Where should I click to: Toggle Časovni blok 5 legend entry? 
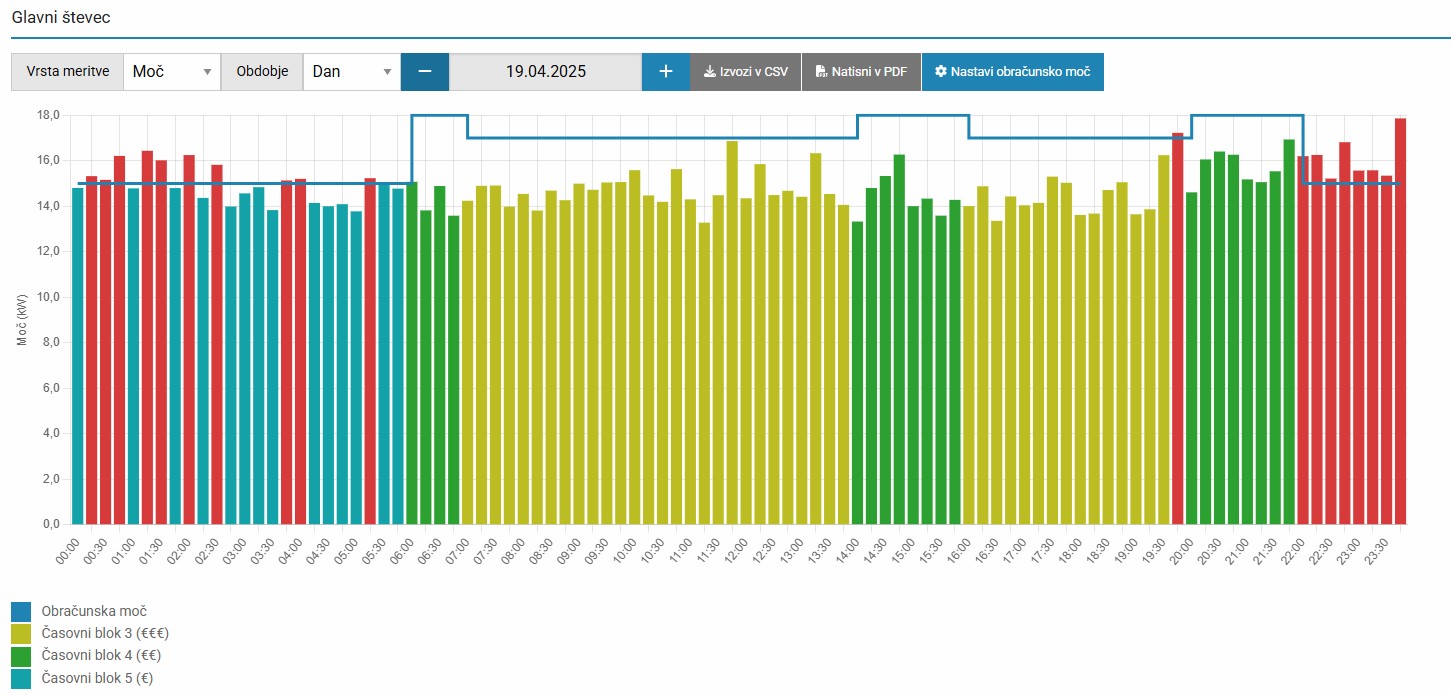click(x=97, y=678)
